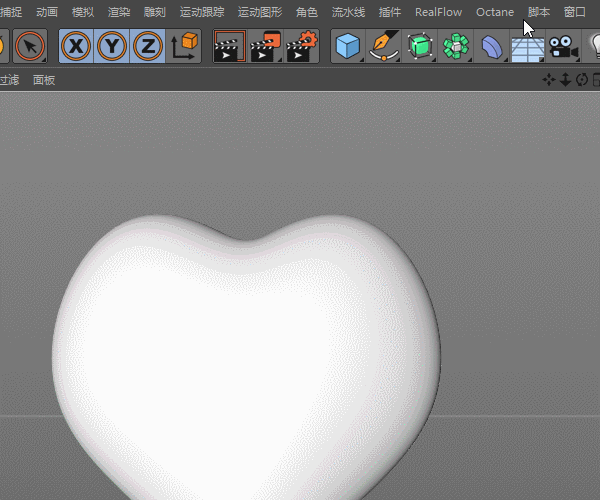This screenshot has width=600, height=500.
Task: Toggle Y axis lock
Action: pyautogui.click(x=112, y=46)
